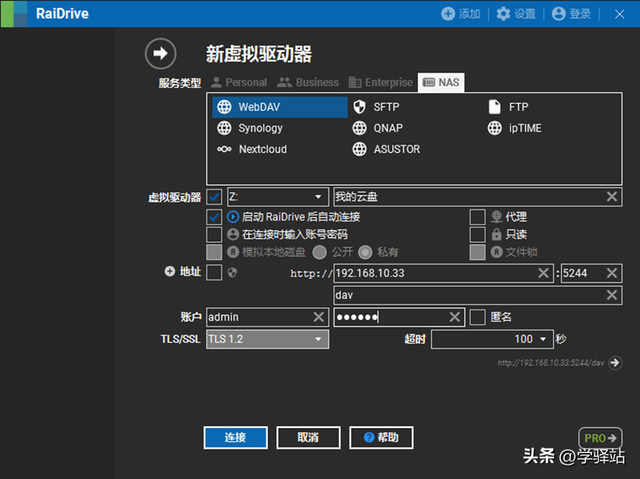The height and width of the screenshot is (479, 640).
Task: Click the user icon beside 在连接时输入账号密码
Action: tap(233, 234)
